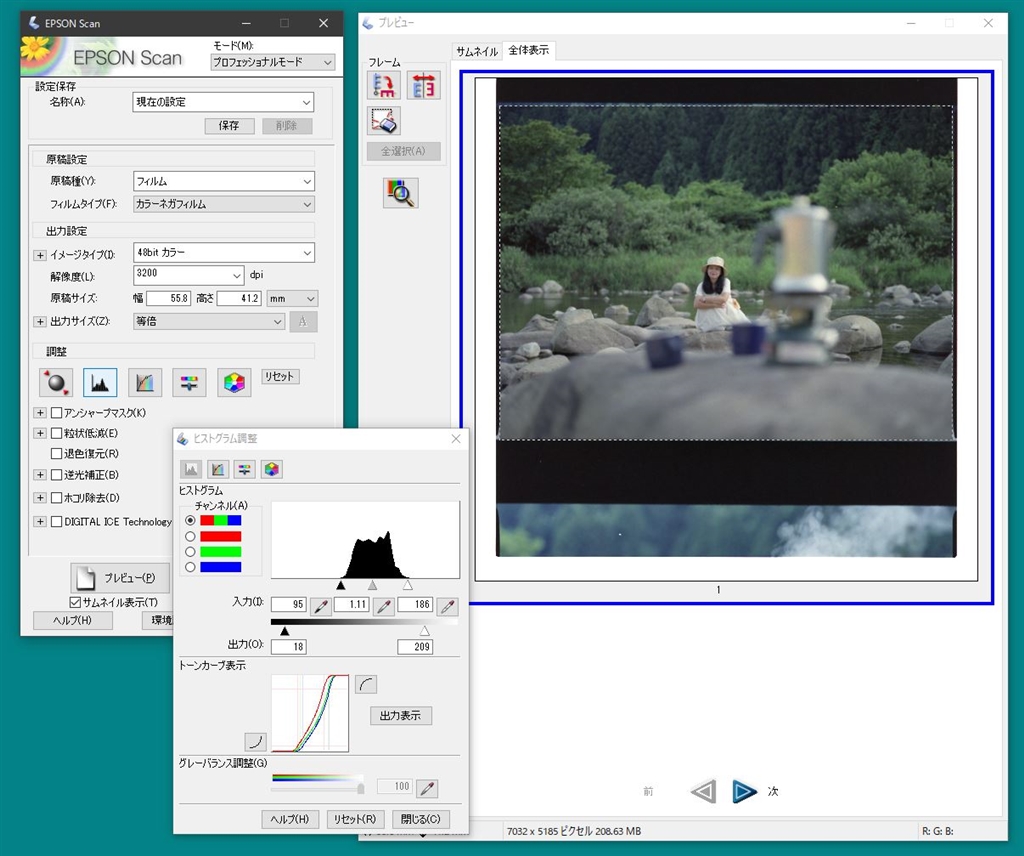This screenshot has height=856, width=1024.
Task: Open the 解像度 dropdown showing 3200
Action: (189, 275)
